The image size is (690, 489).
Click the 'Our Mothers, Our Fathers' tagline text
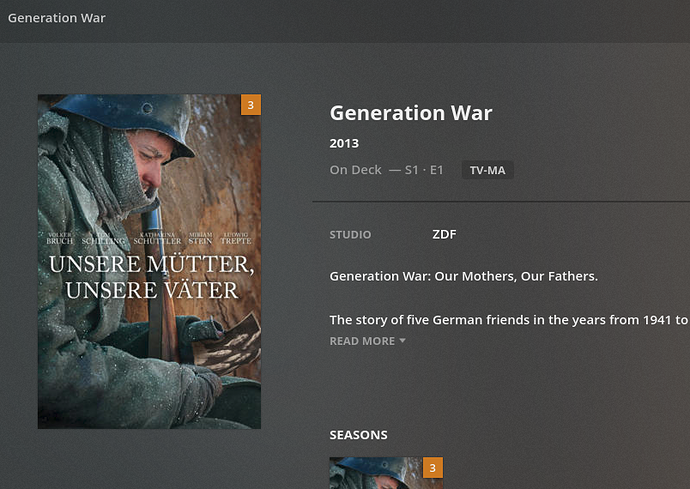pyautogui.click(x=463, y=276)
